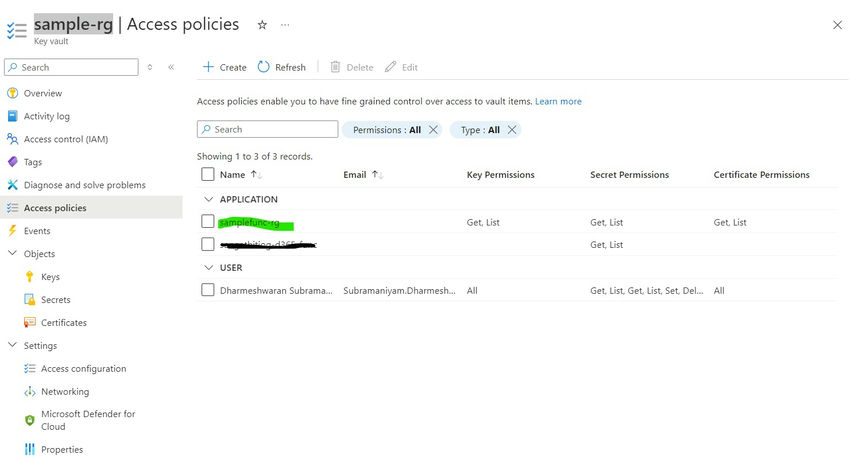Viewport: 850px width, 463px height.
Task: Check the blacked-out application row
Action: click(208, 244)
